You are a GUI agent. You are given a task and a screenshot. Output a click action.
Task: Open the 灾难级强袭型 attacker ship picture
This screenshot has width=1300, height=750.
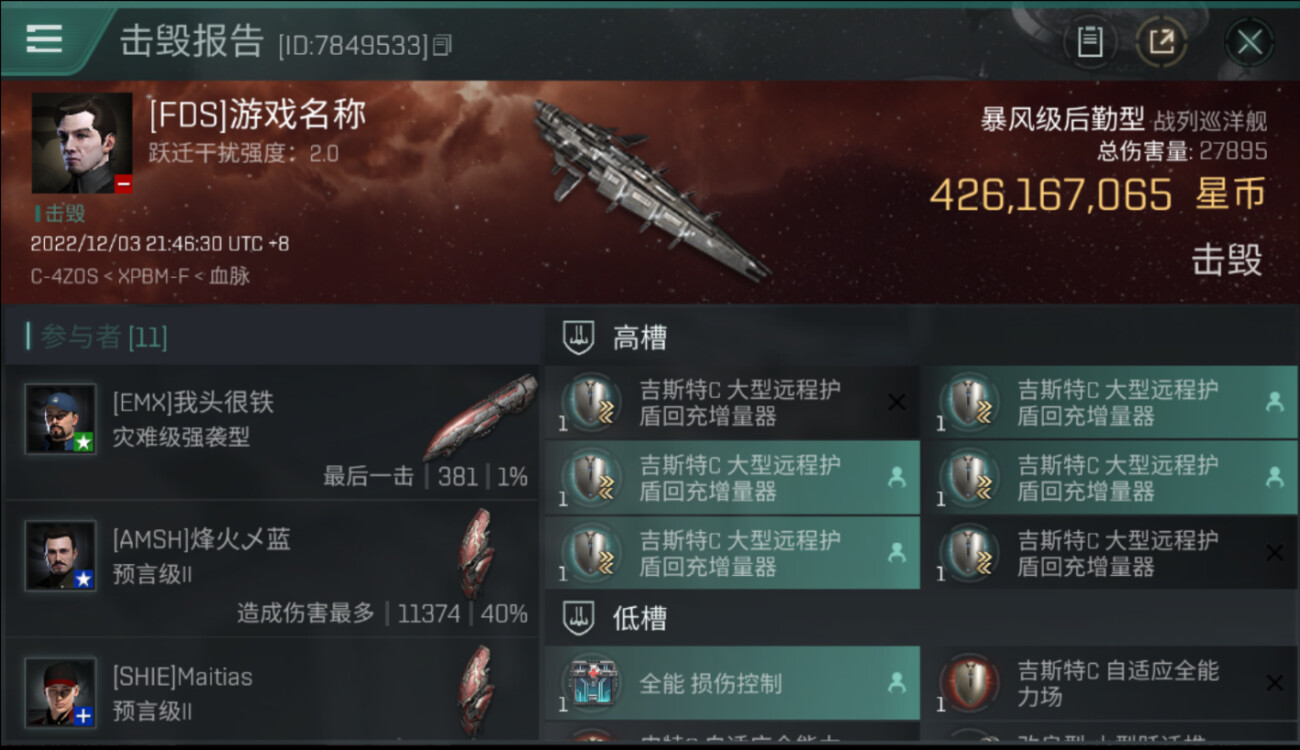coord(480,416)
